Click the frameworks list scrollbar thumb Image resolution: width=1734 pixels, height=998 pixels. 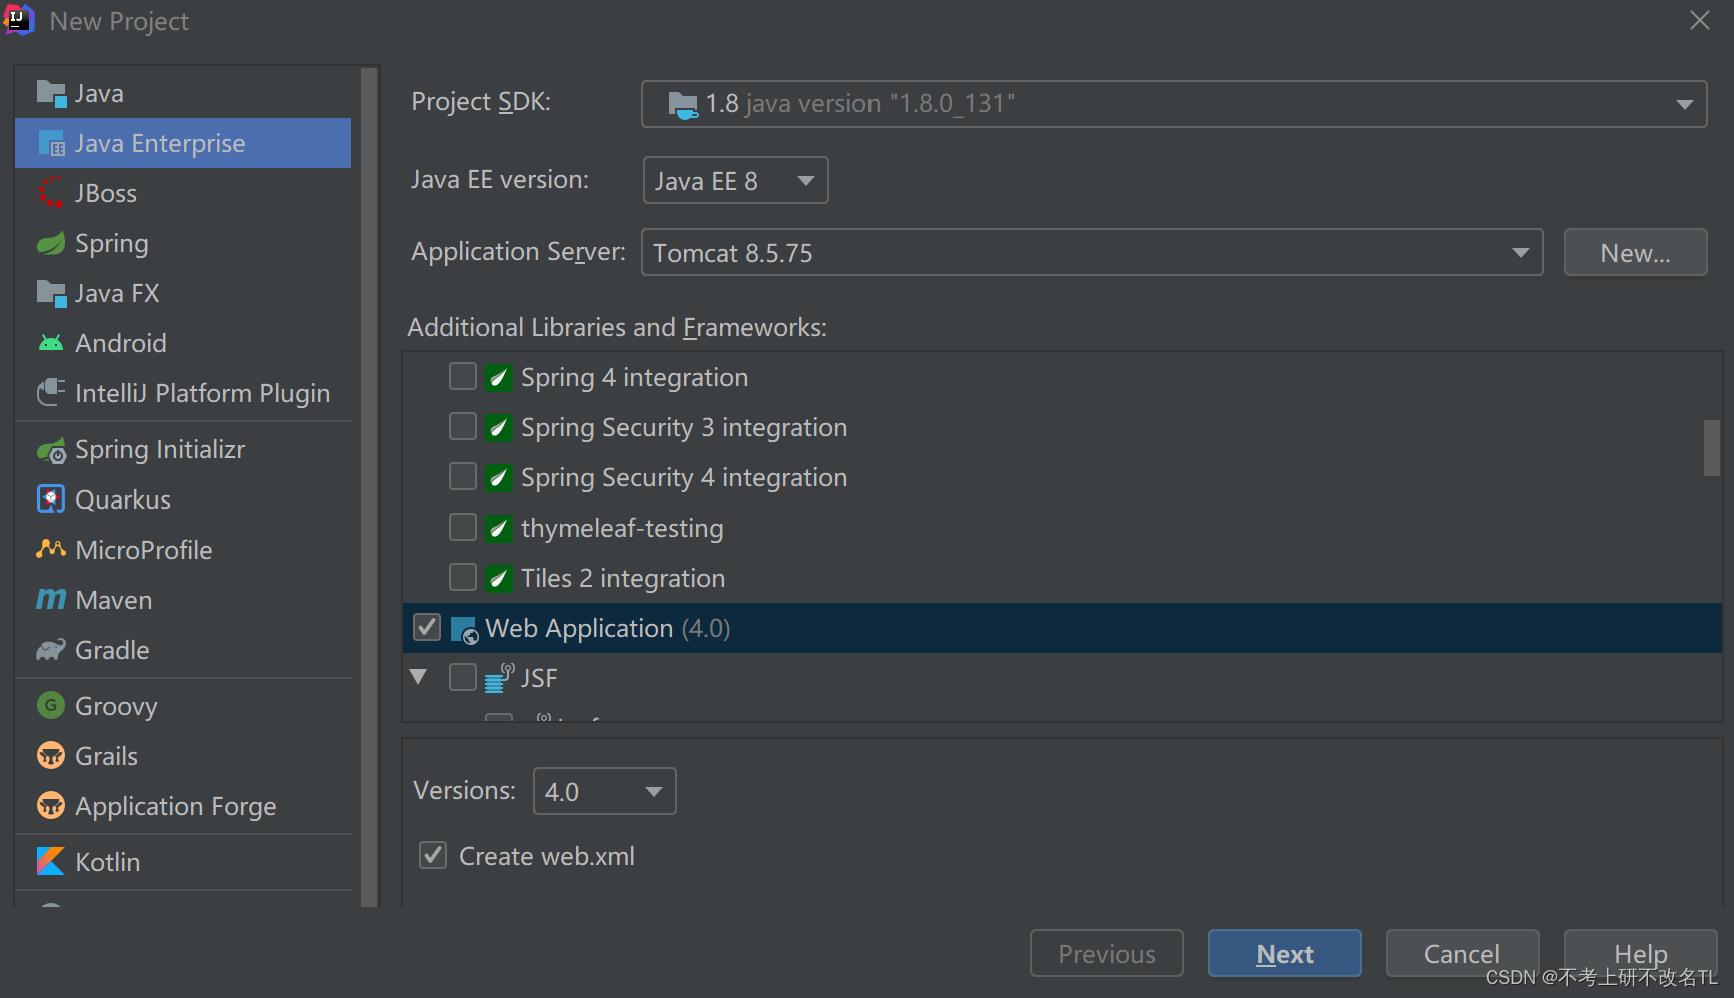coord(1712,448)
